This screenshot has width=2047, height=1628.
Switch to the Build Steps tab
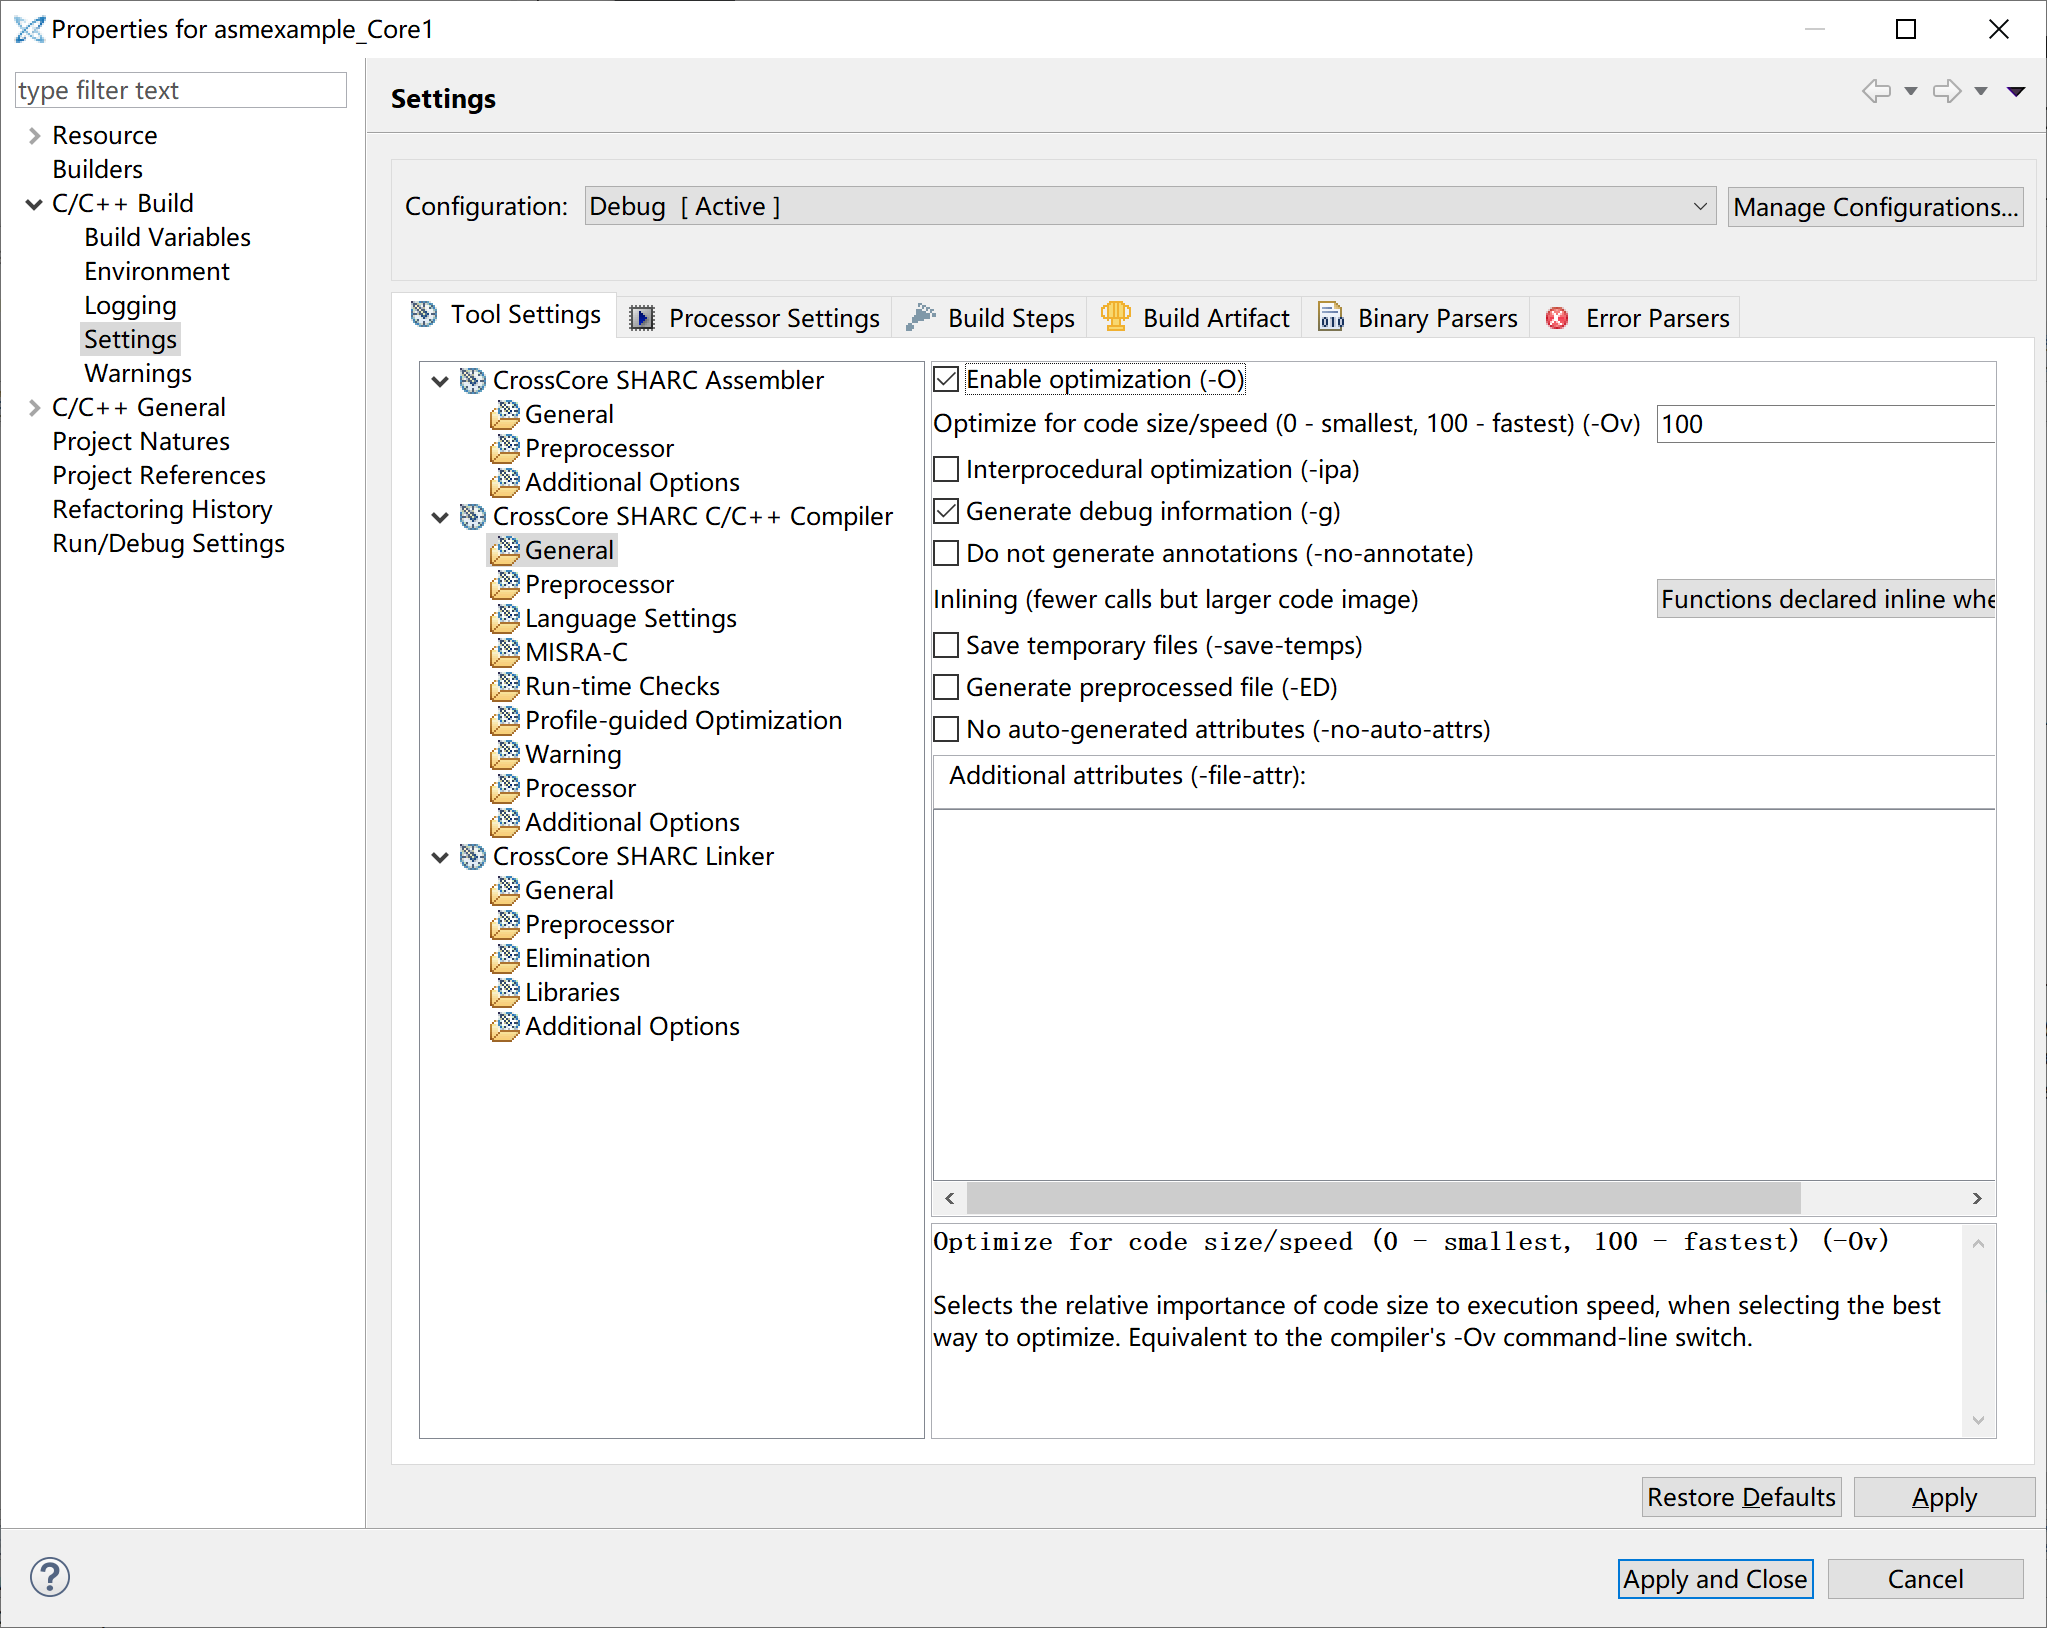coord(1010,318)
